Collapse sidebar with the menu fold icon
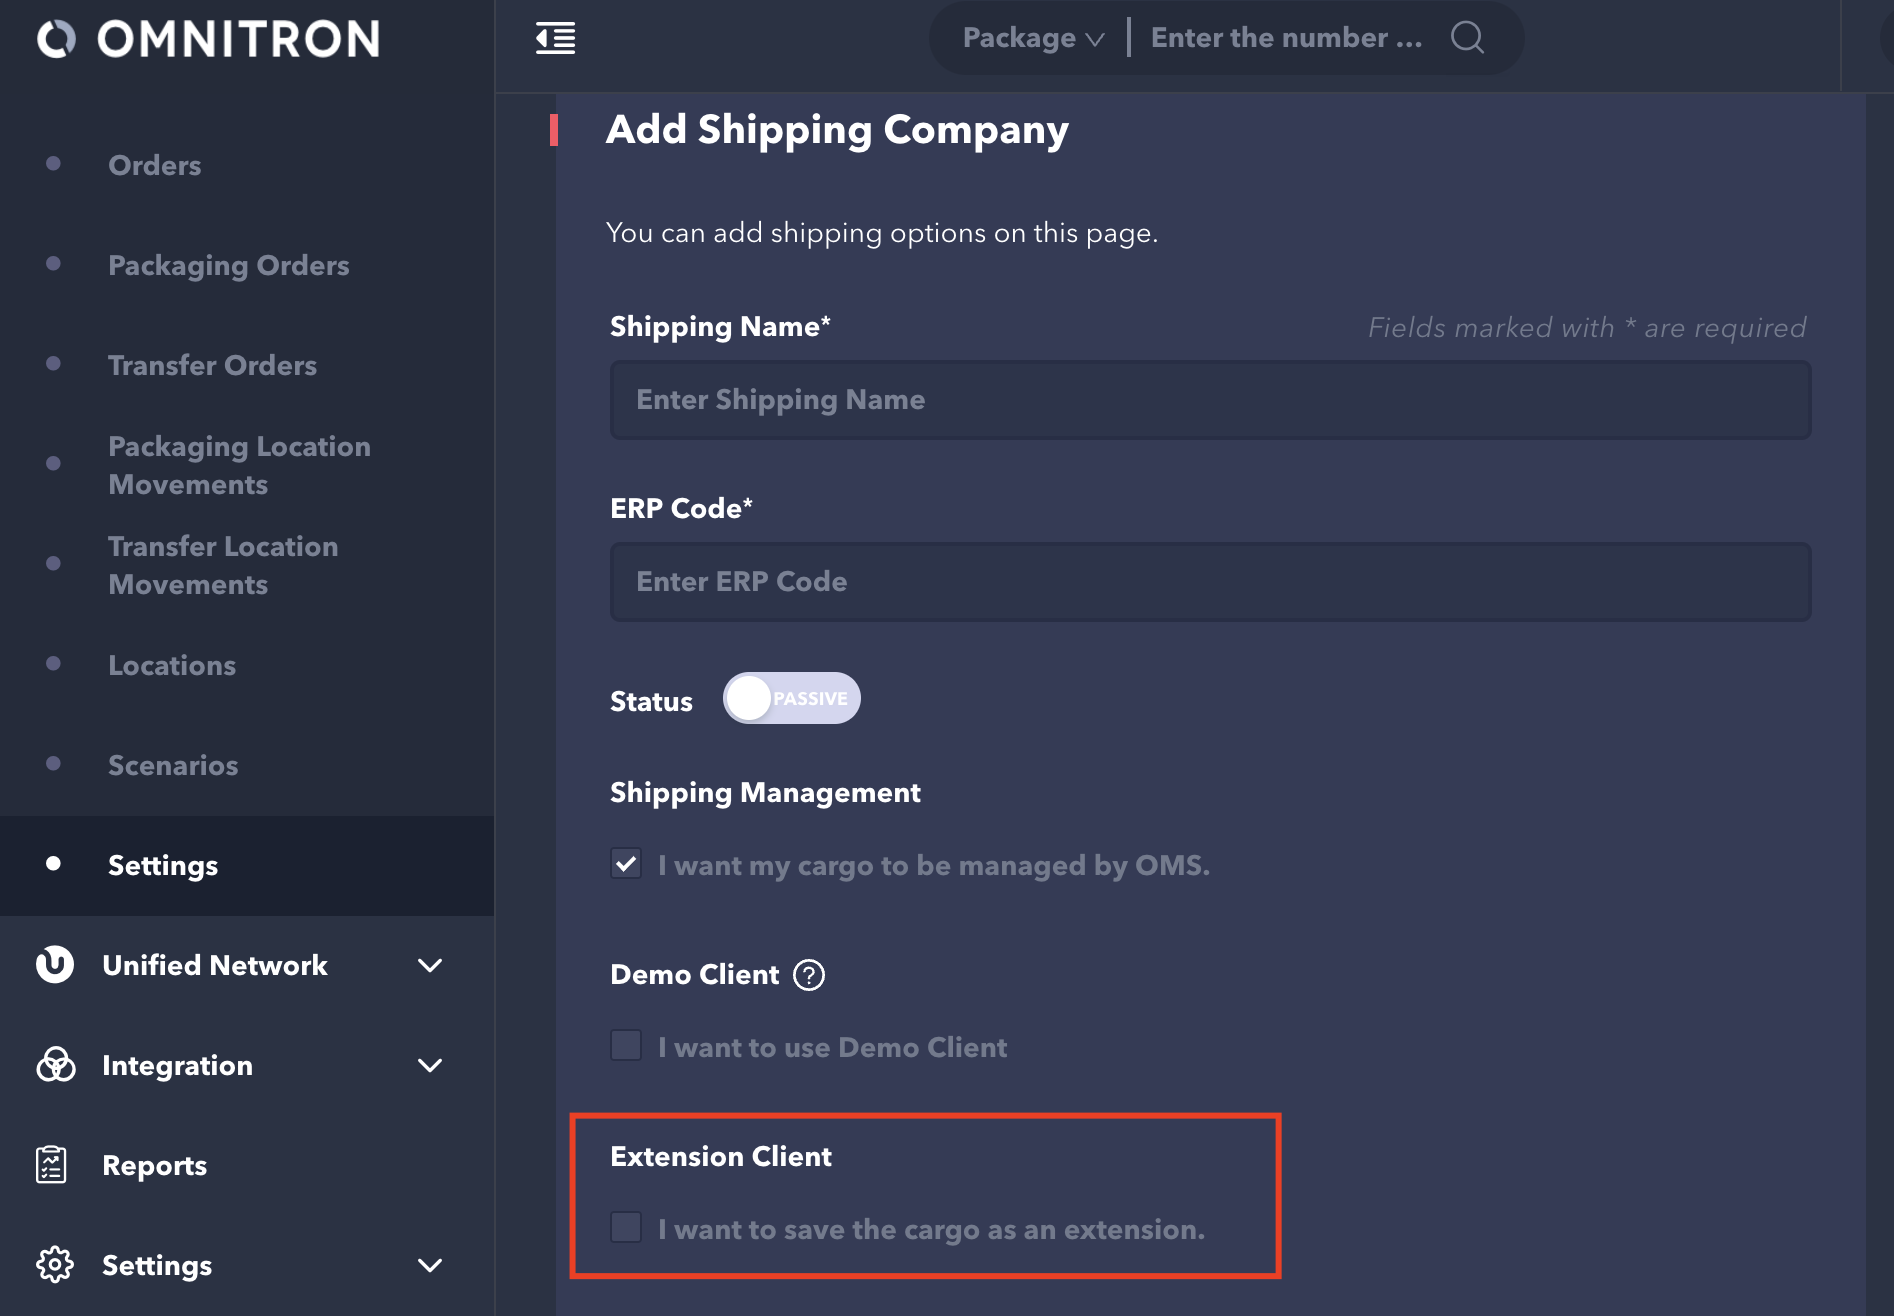The image size is (1894, 1316). tap(555, 39)
